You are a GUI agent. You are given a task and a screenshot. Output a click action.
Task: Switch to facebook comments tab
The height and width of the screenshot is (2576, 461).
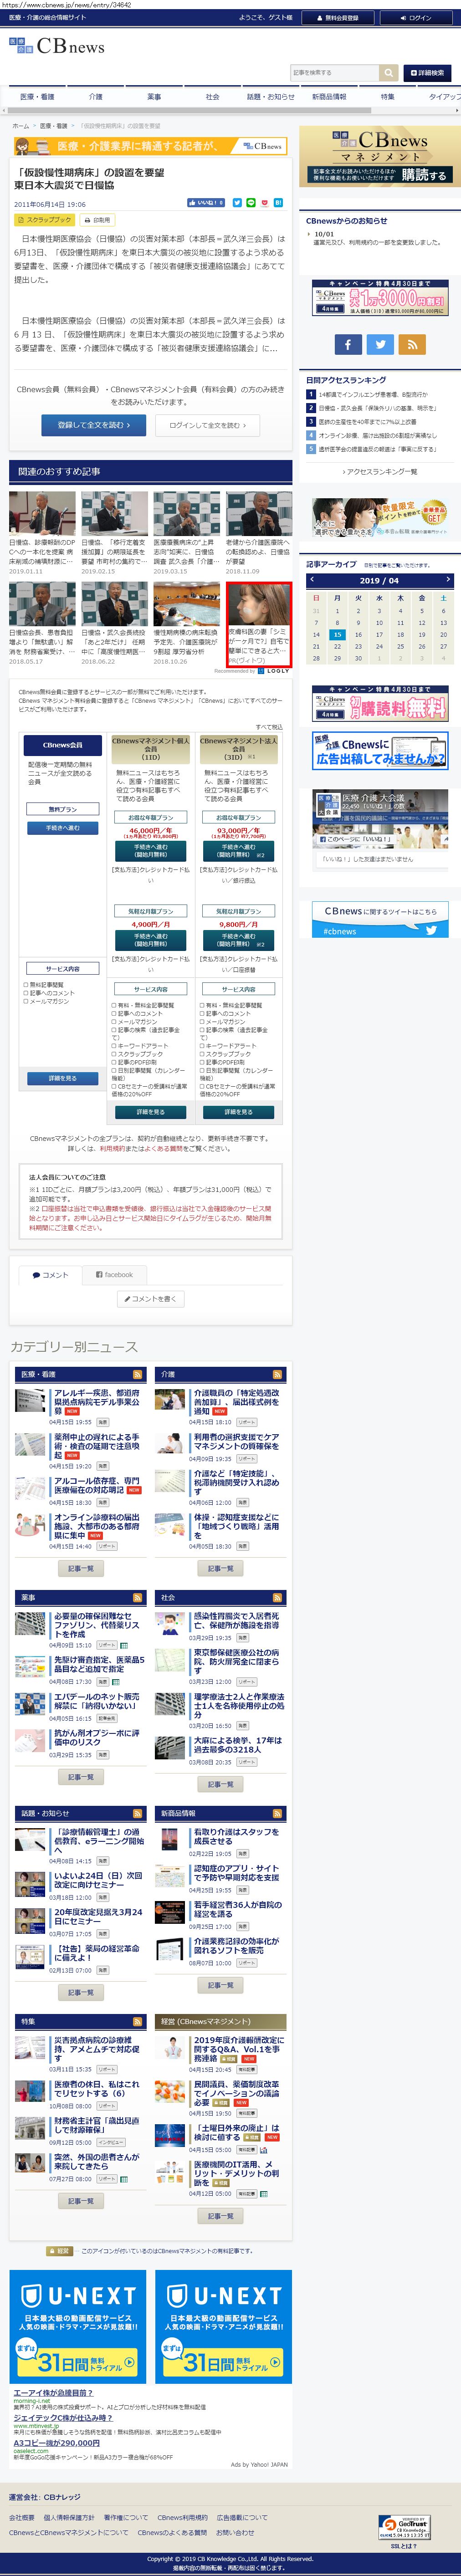(114, 1274)
